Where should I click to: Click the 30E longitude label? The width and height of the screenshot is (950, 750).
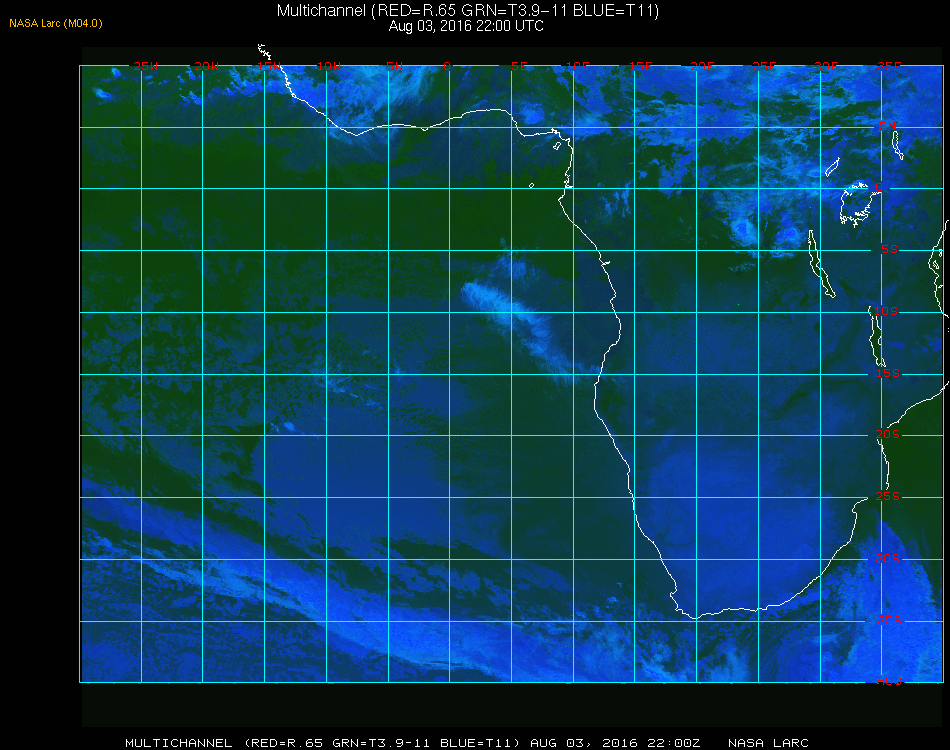tap(826, 66)
